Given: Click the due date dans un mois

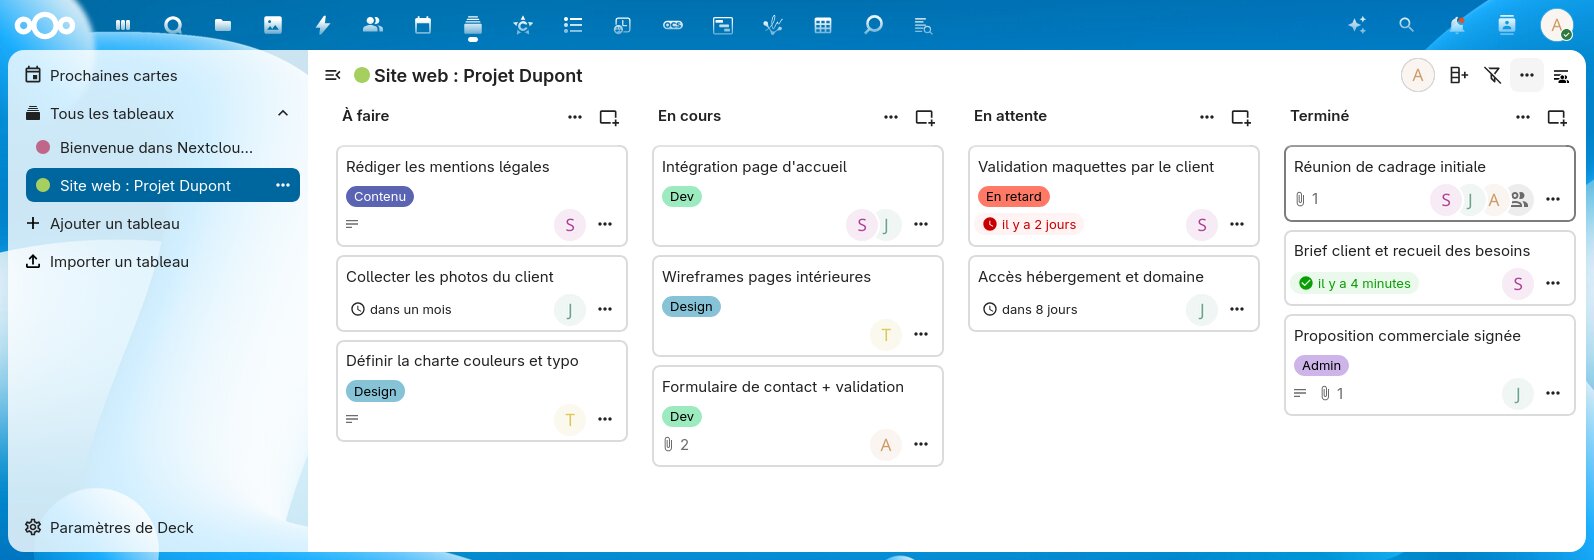Looking at the screenshot, I should [x=401, y=310].
